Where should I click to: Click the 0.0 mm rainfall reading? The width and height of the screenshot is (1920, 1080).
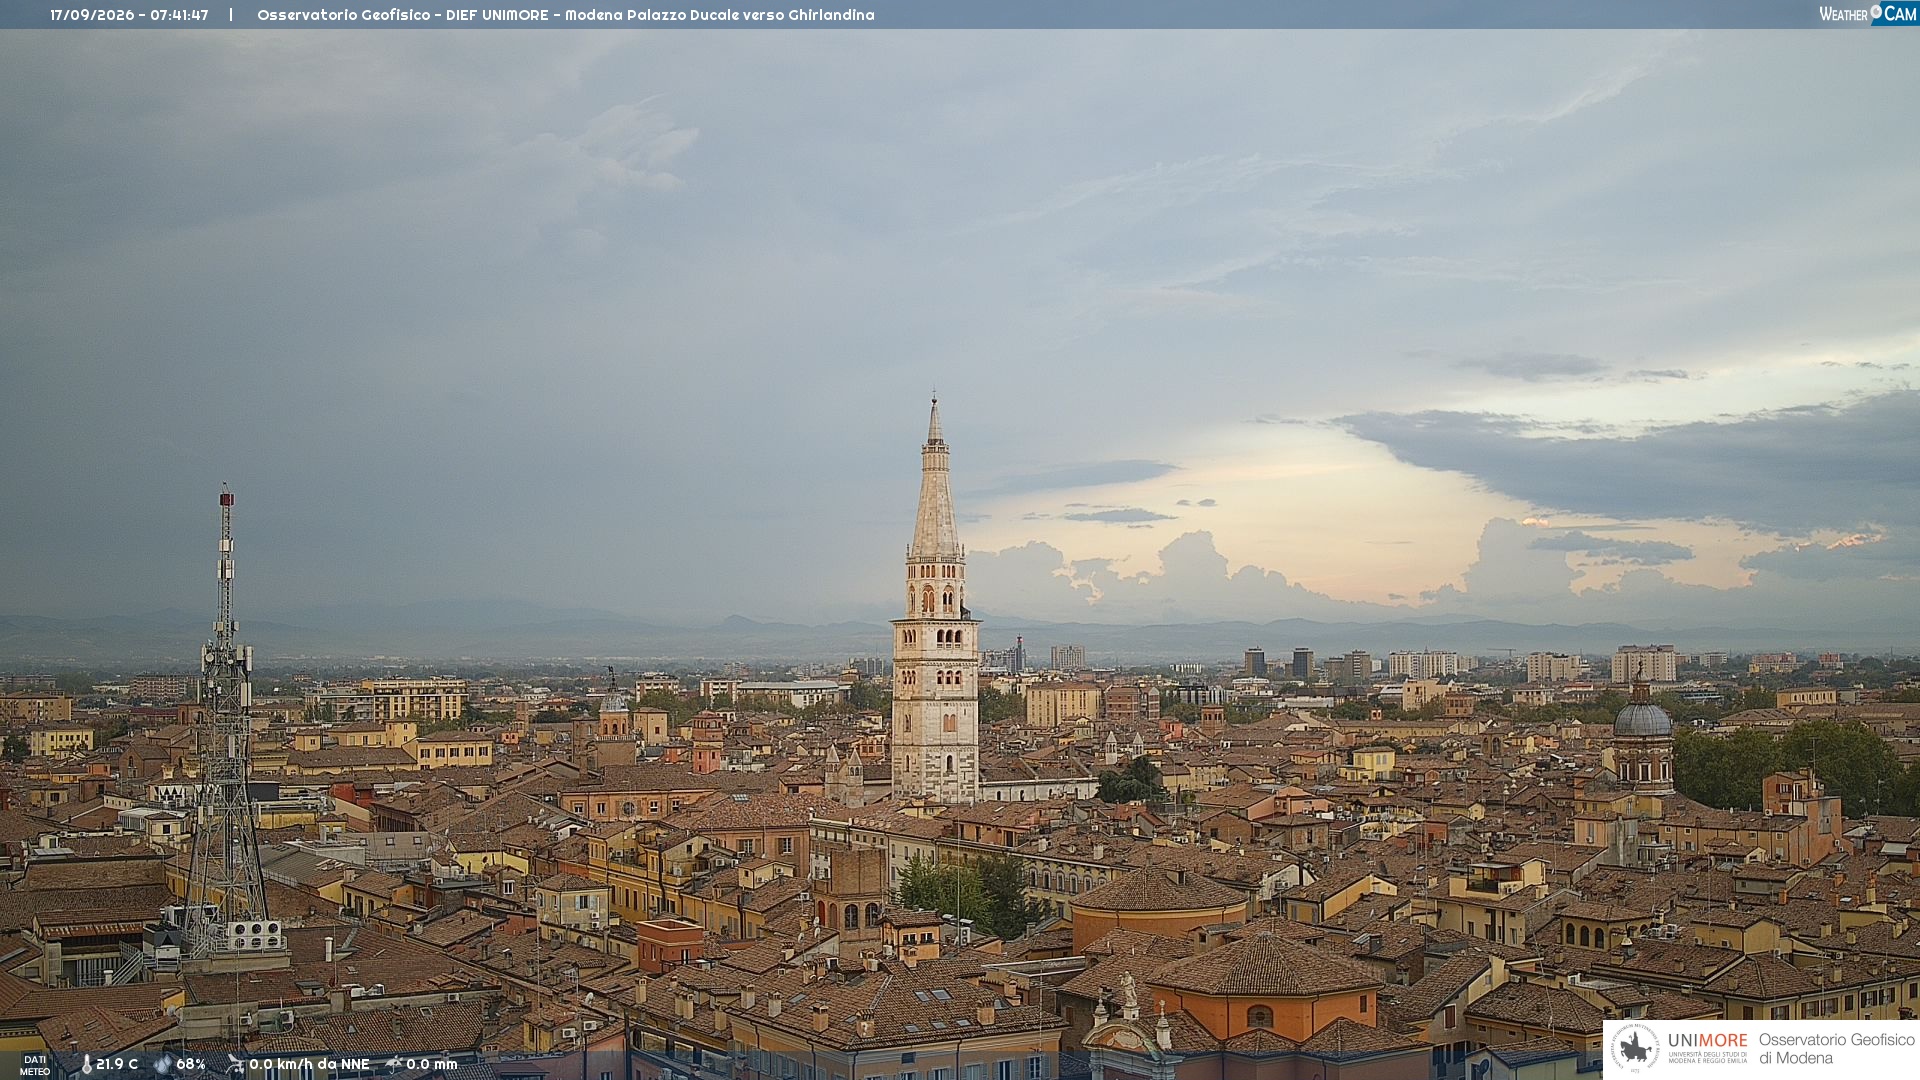click(431, 1064)
